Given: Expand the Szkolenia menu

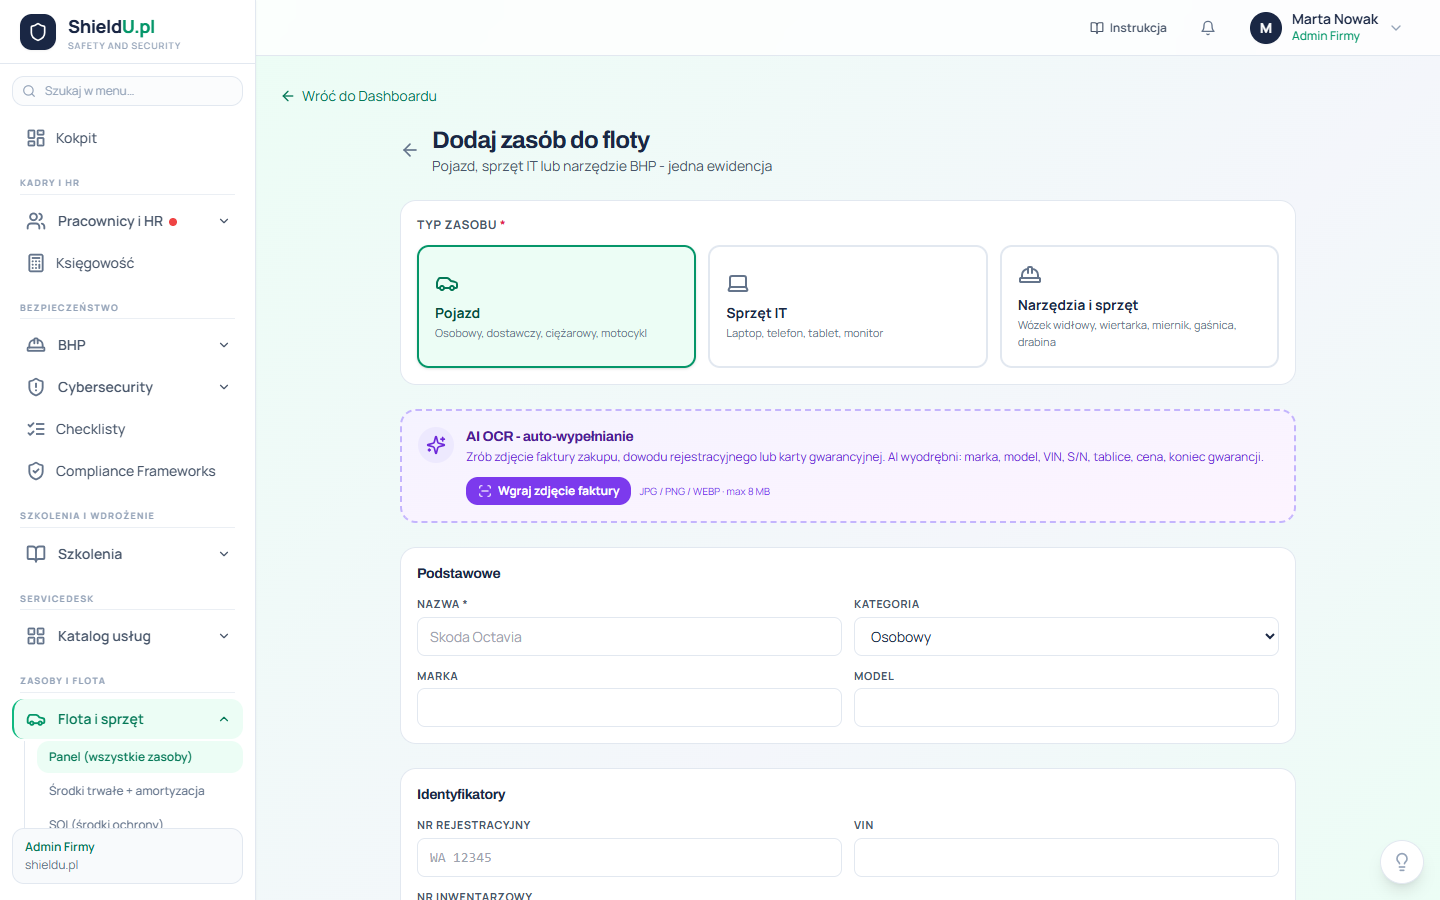Looking at the screenshot, I should pos(127,554).
